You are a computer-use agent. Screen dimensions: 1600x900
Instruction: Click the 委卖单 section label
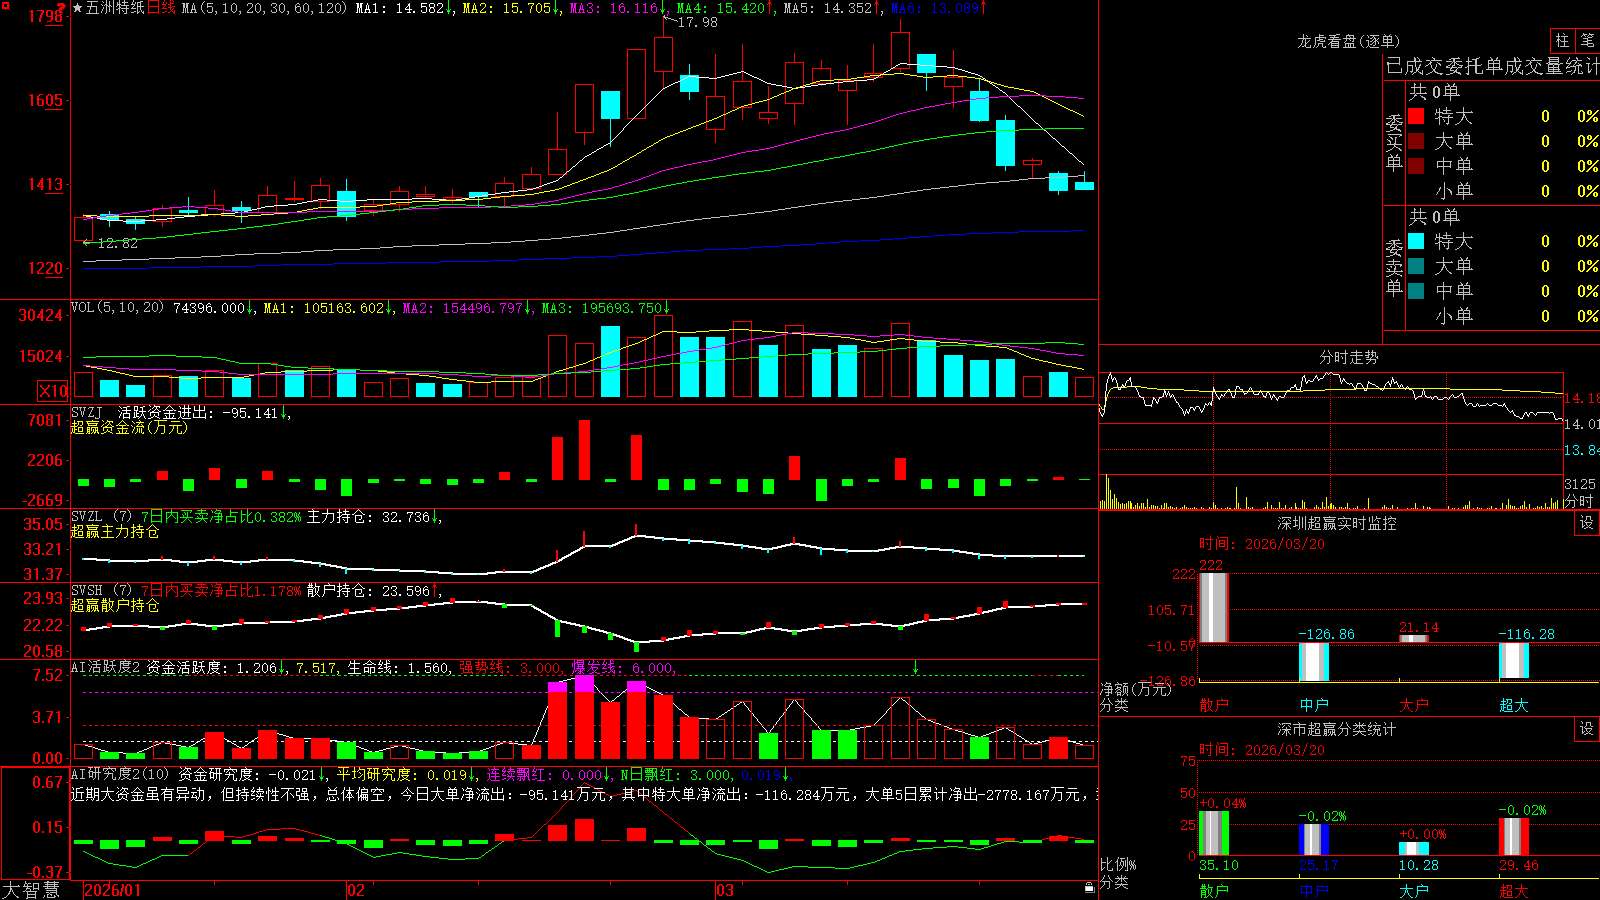coord(1394,267)
